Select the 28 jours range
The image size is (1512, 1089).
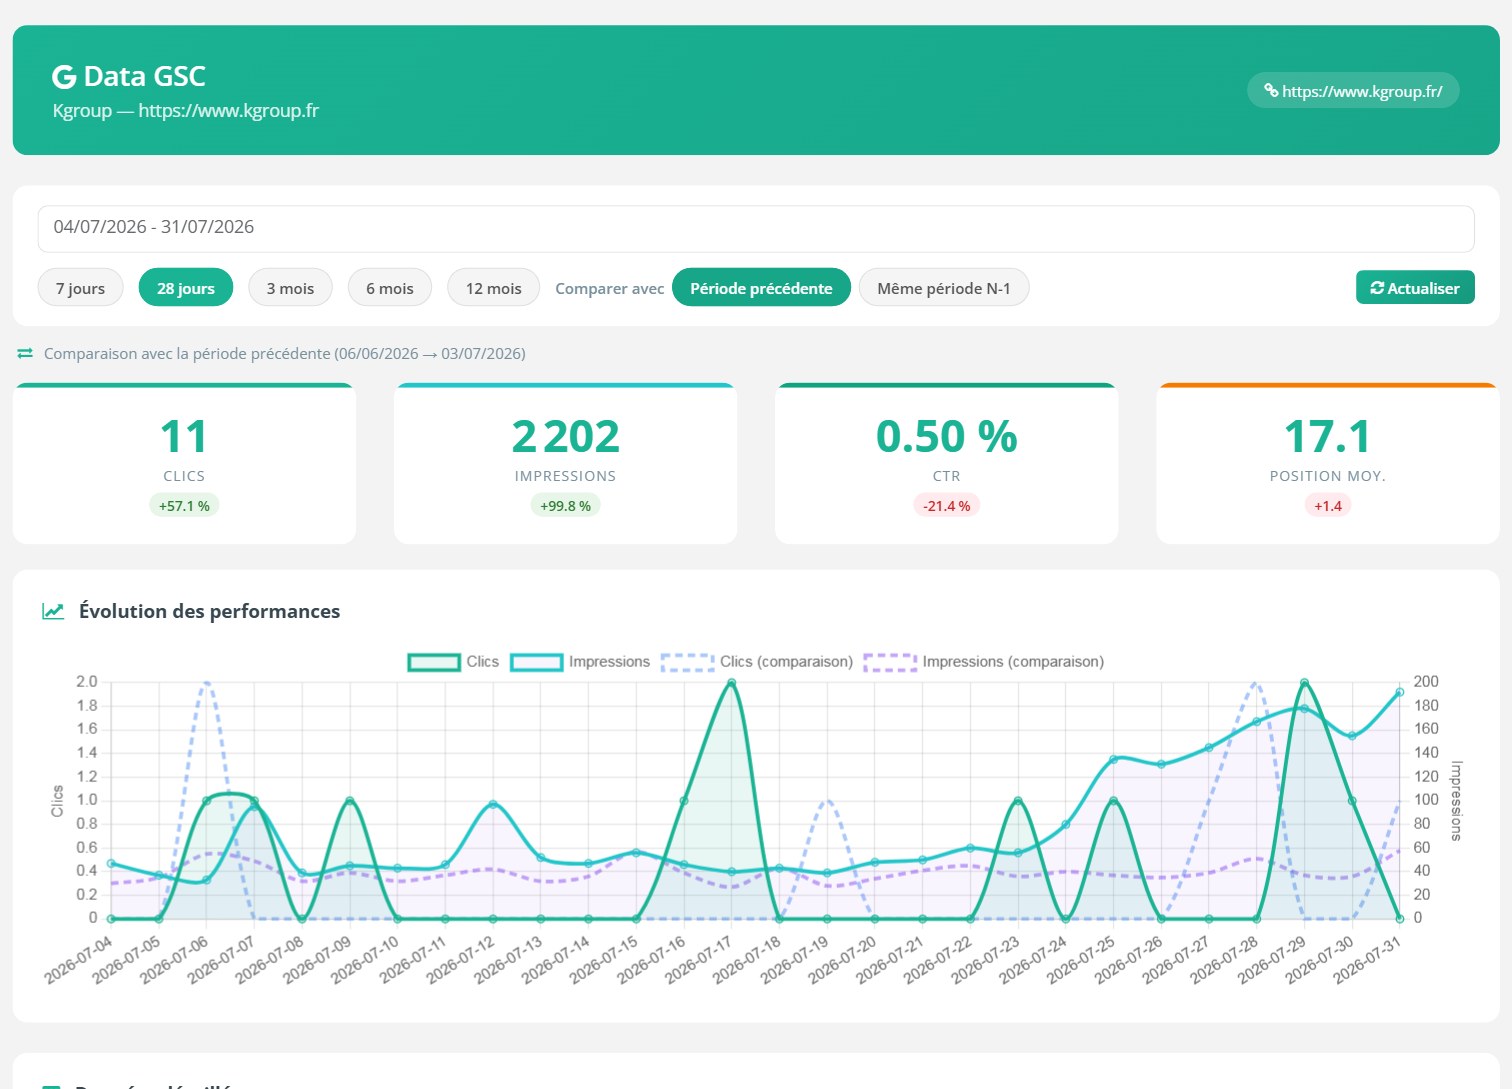click(186, 288)
